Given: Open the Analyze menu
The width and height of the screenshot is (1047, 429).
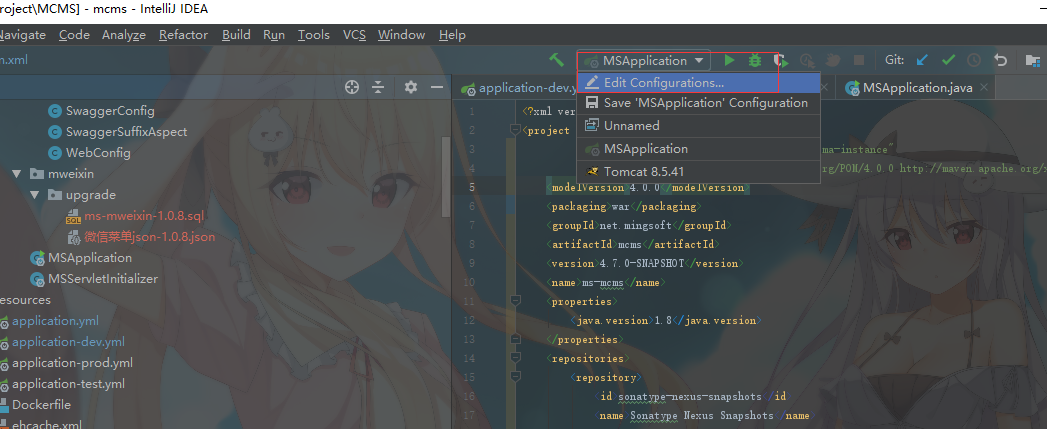Looking at the screenshot, I should [124, 35].
